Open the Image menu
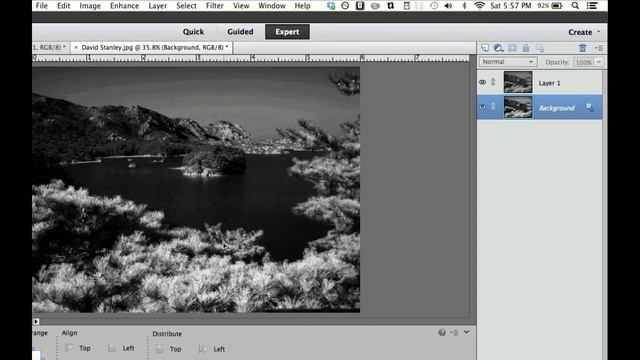640x360 pixels. (90, 6)
